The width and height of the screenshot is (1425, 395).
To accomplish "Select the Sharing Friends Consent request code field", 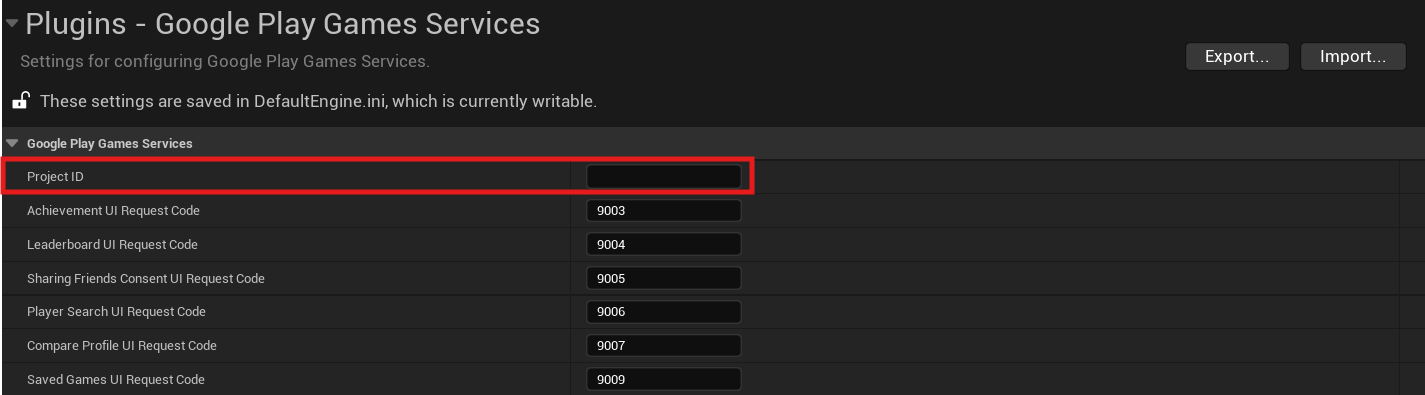I will 663,278.
